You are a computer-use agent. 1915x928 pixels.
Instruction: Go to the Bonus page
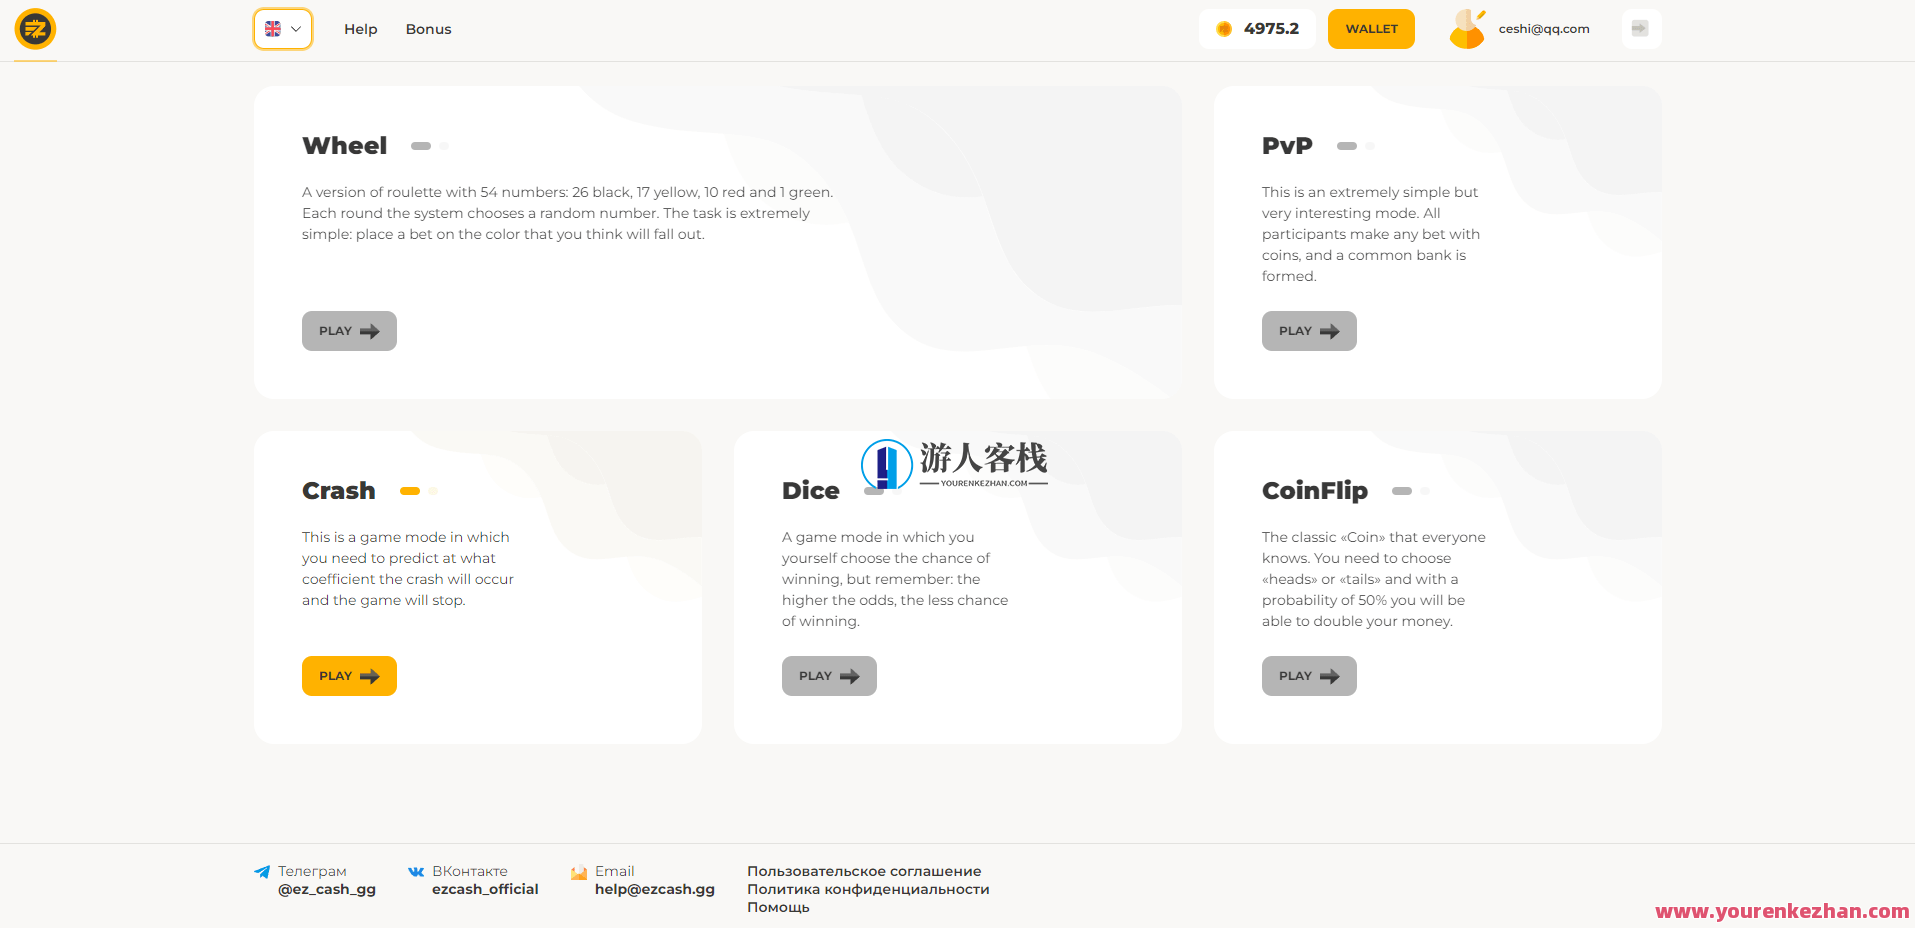[428, 29]
